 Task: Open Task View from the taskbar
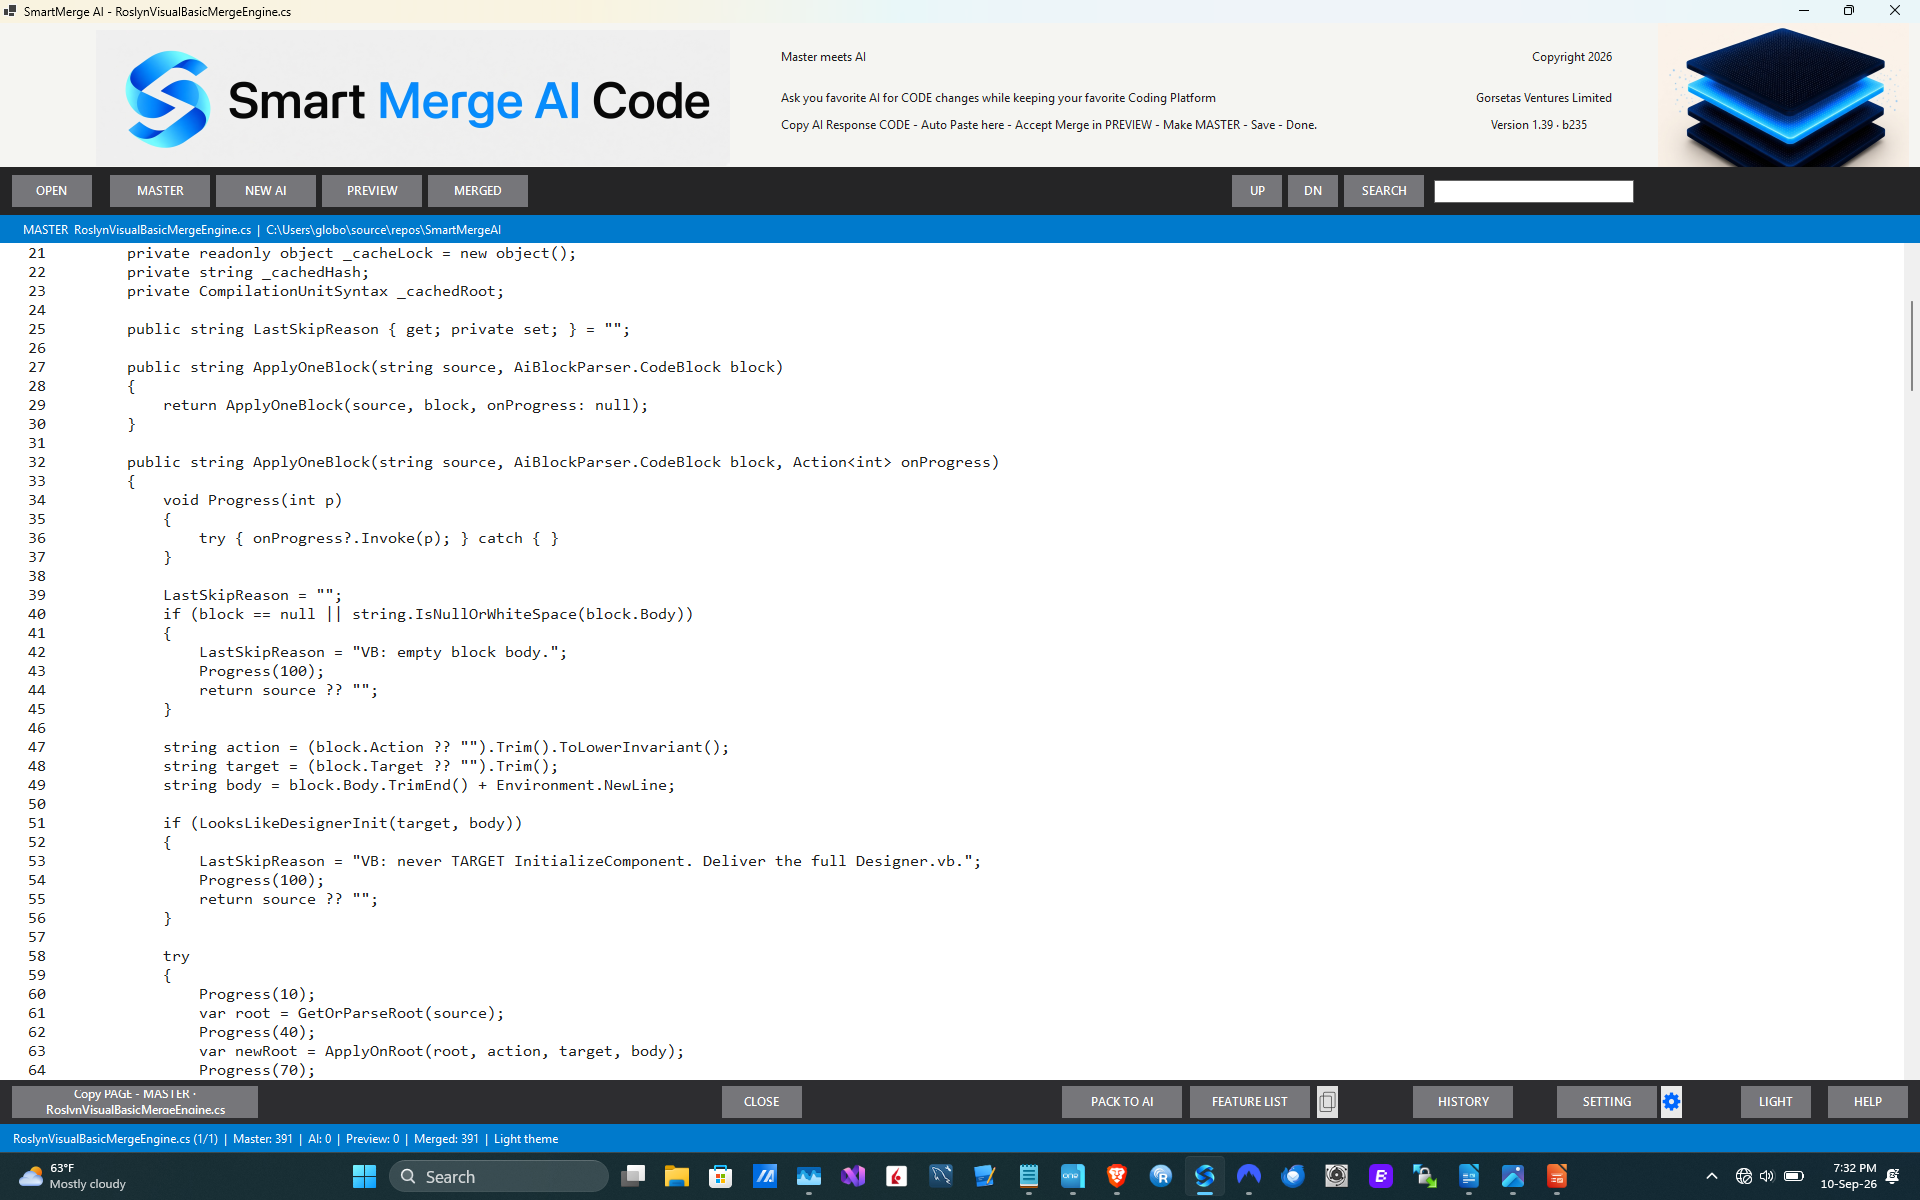[633, 1176]
